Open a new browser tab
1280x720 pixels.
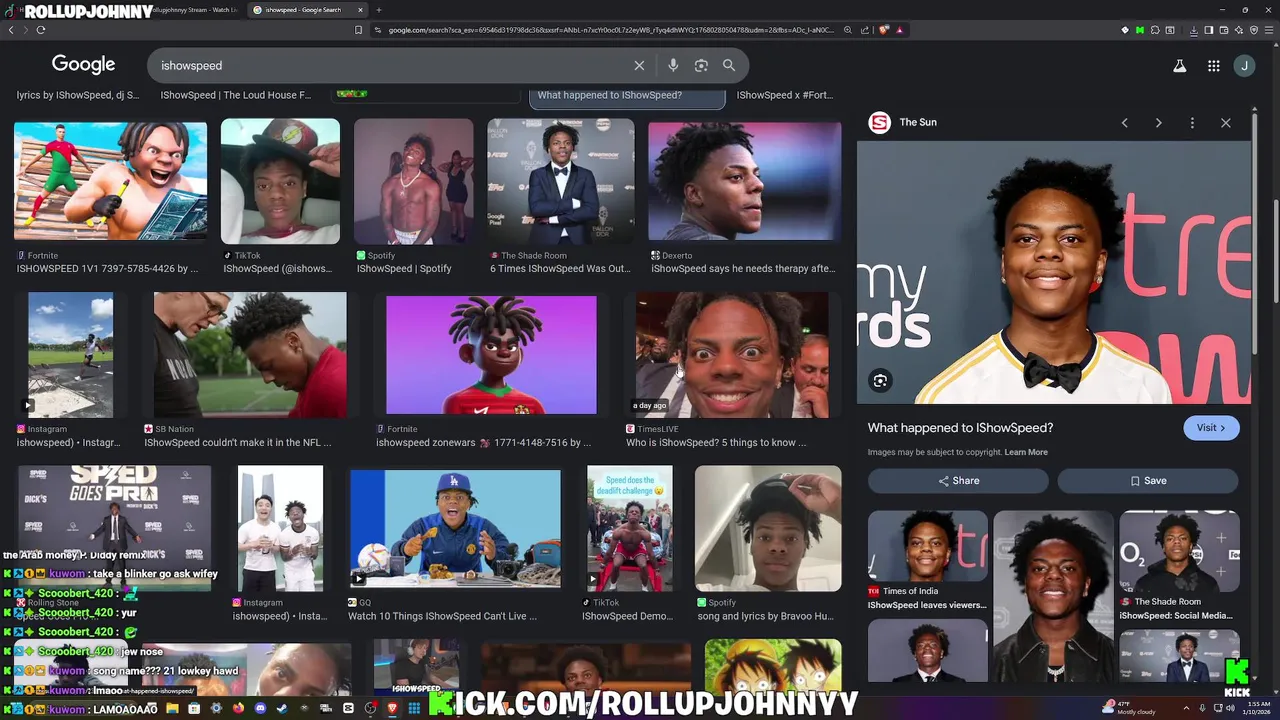tap(378, 10)
